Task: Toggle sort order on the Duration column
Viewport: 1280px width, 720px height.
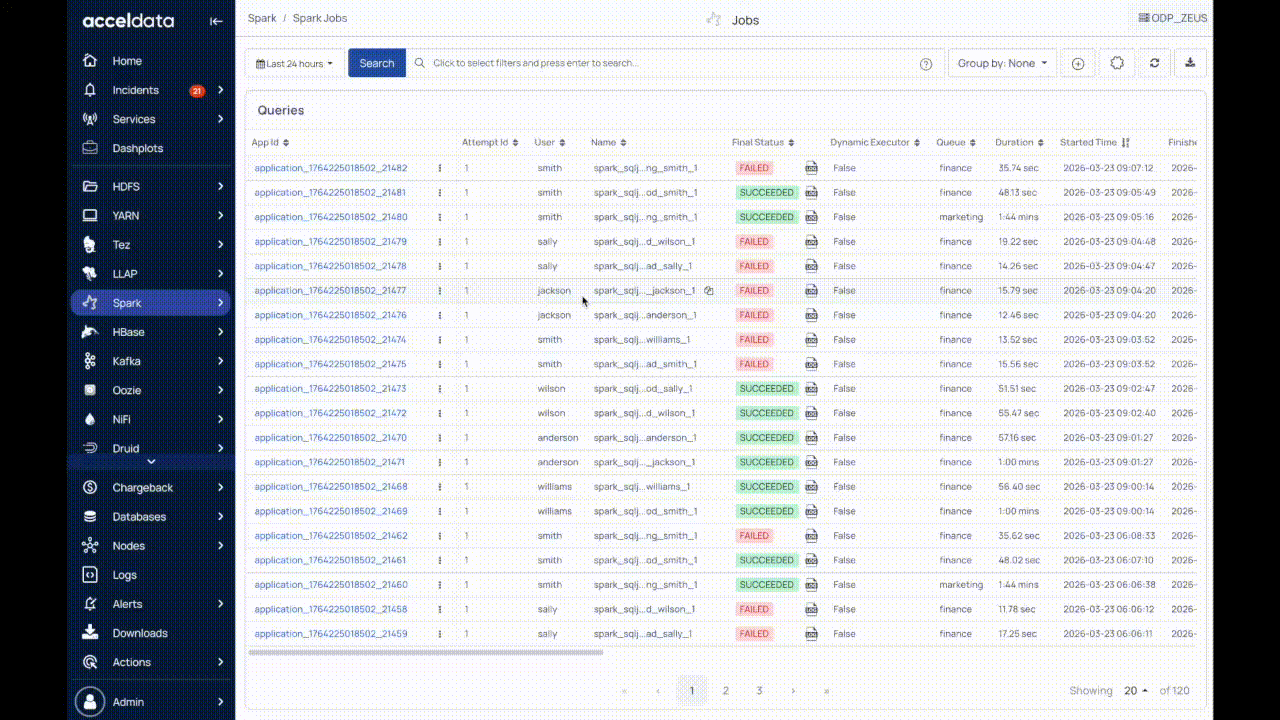Action: (1040, 143)
